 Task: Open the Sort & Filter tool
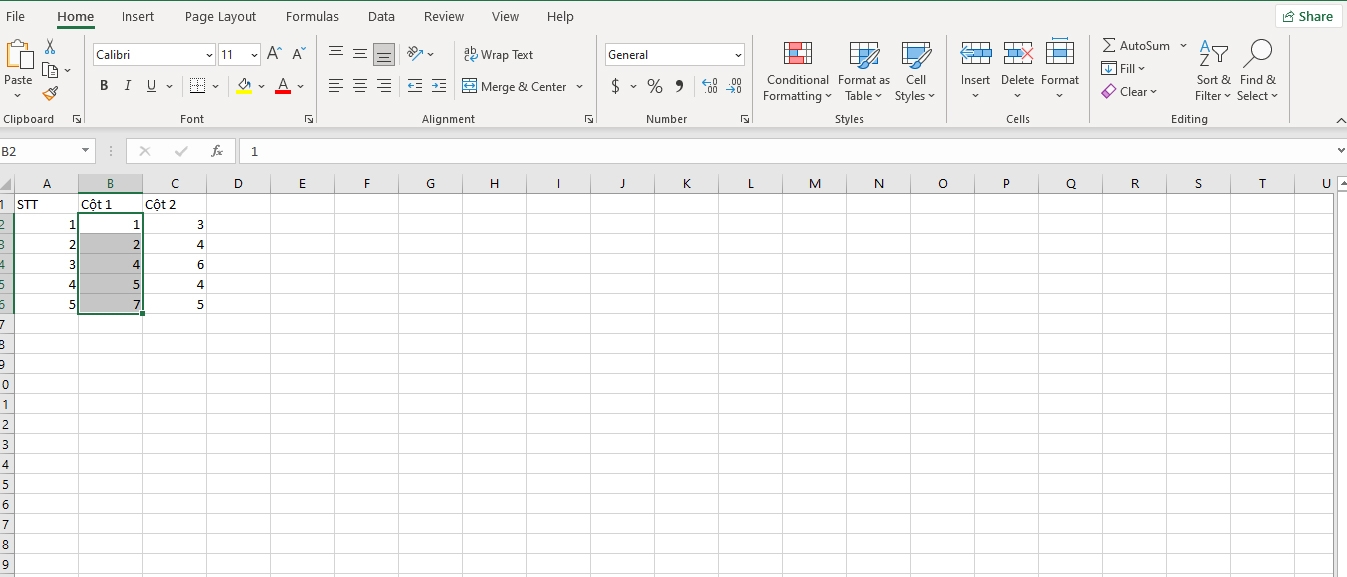click(1212, 70)
